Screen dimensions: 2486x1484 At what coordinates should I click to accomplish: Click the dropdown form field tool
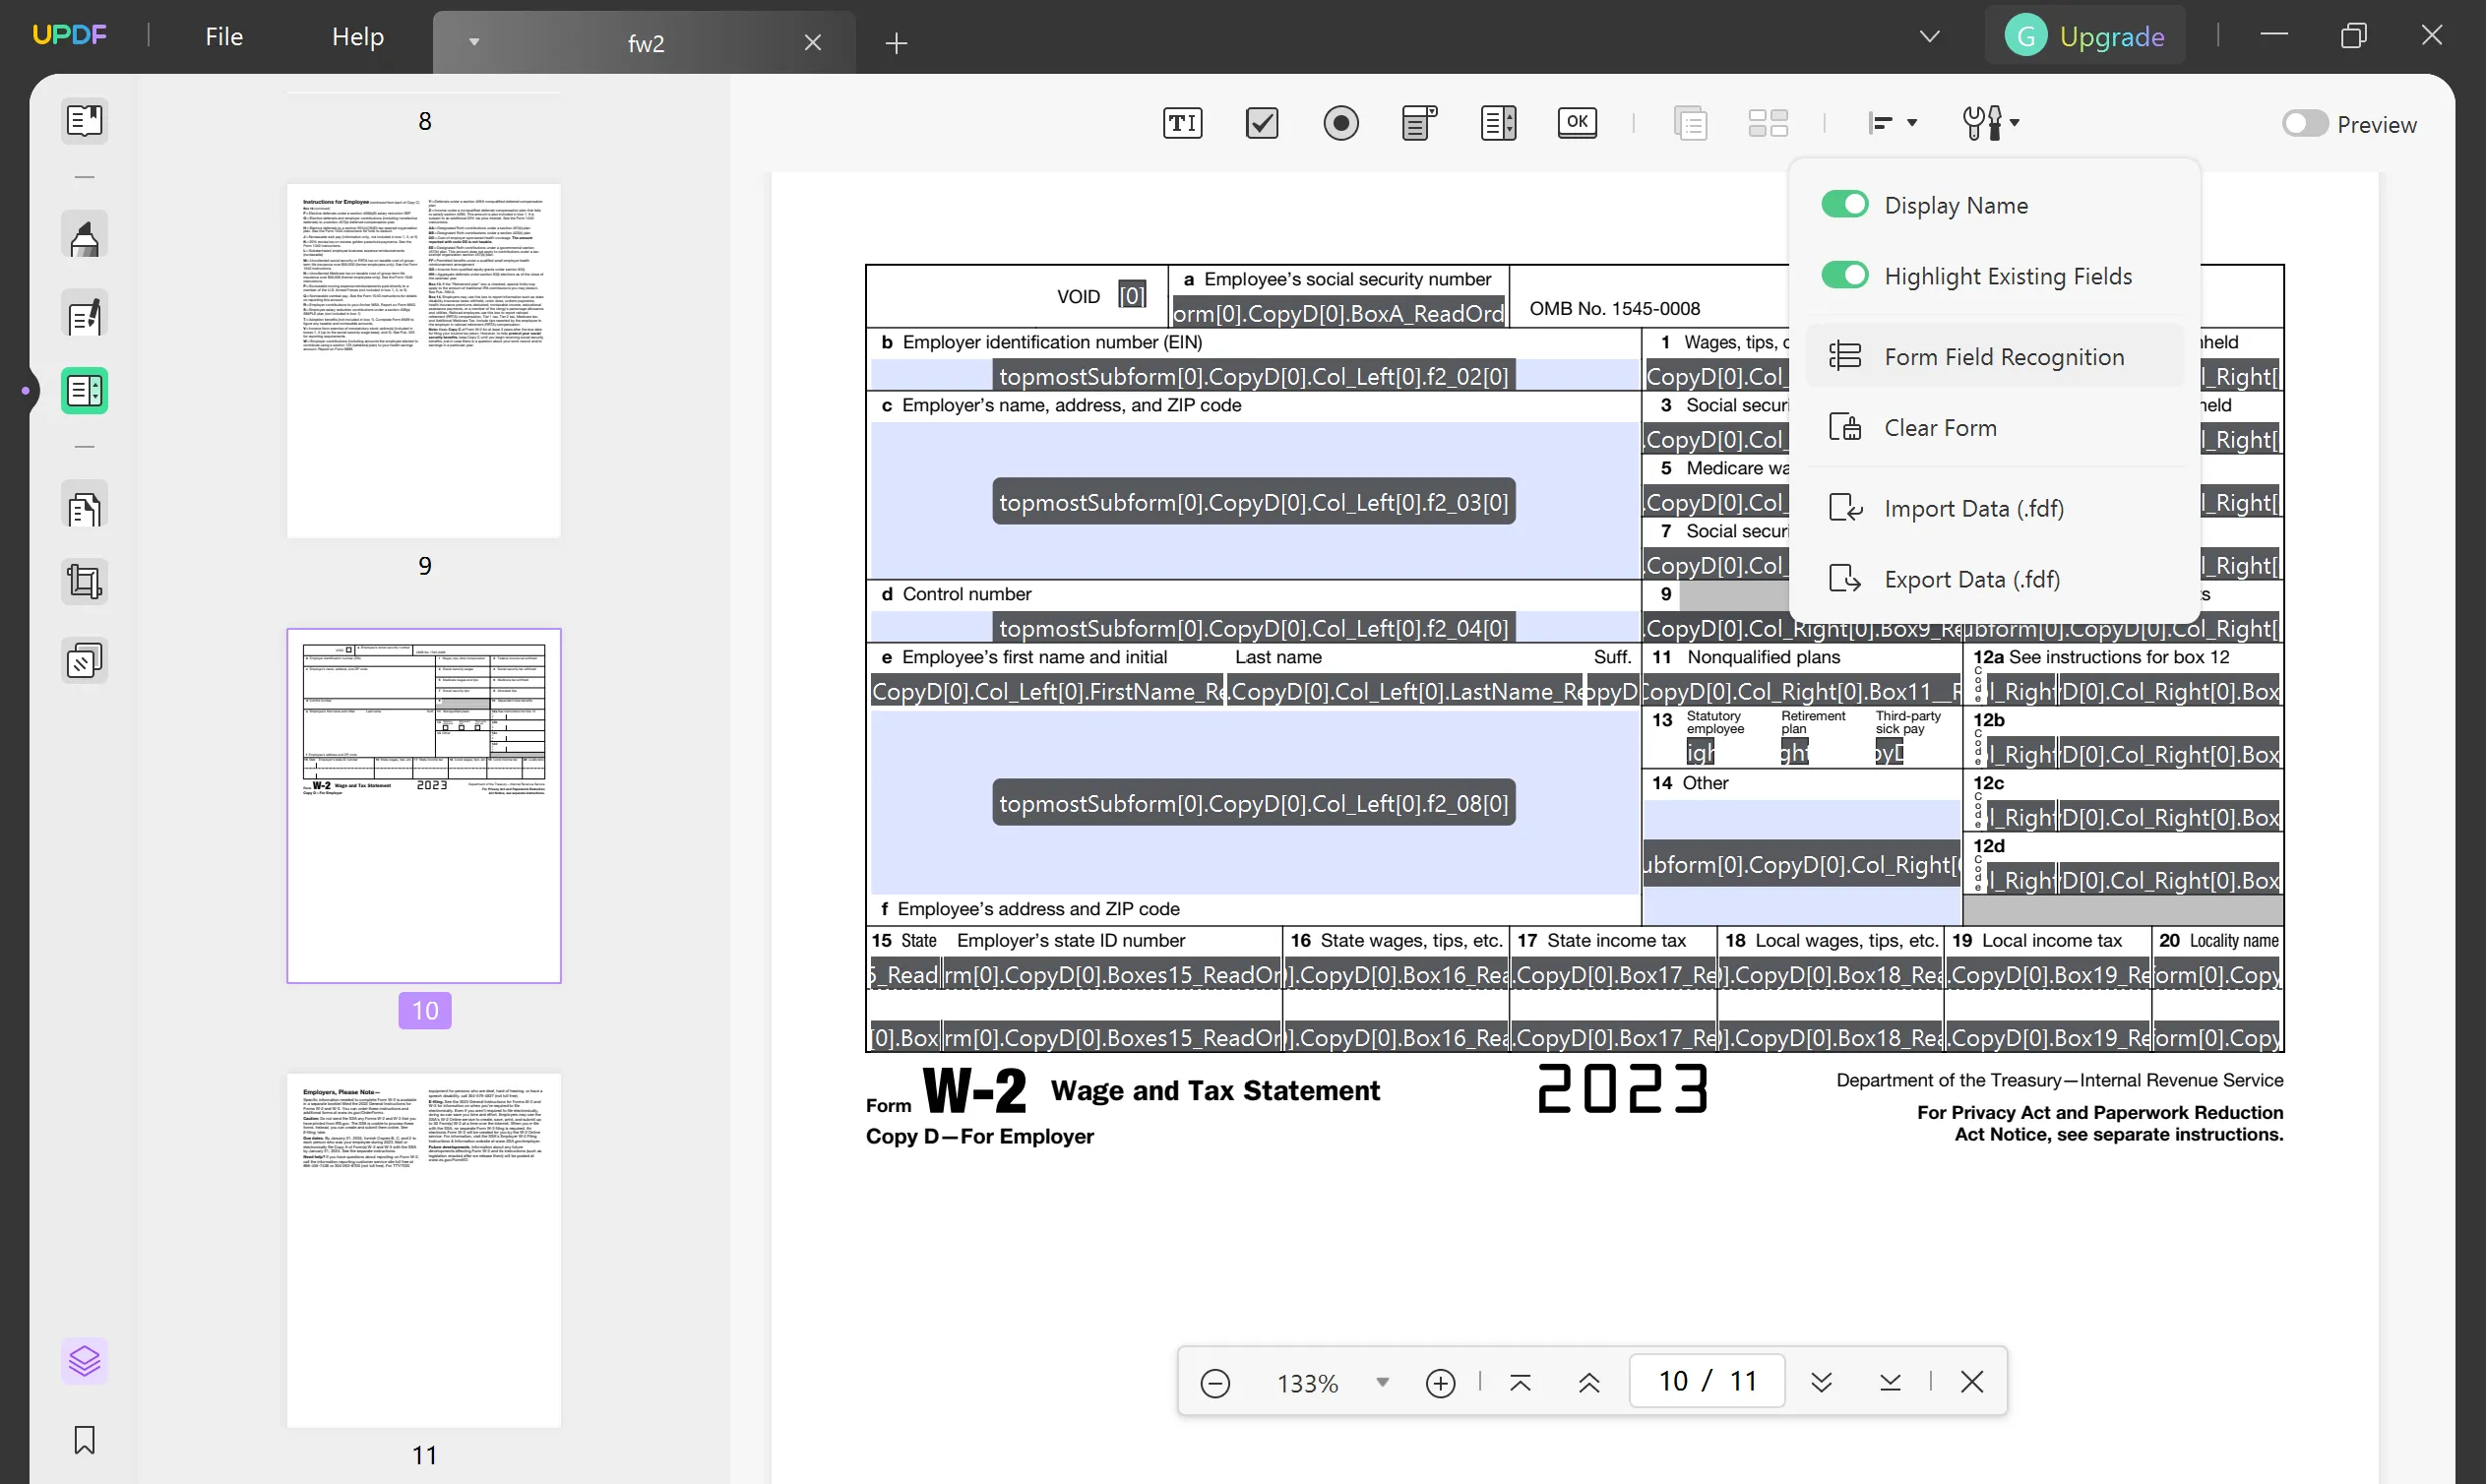coord(1419,122)
